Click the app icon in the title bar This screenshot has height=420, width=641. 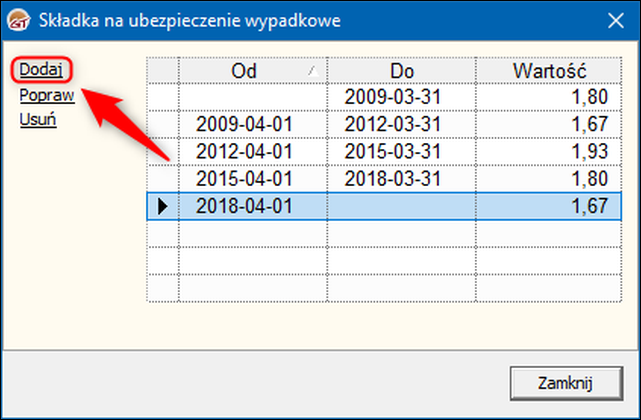pyautogui.click(x=19, y=19)
